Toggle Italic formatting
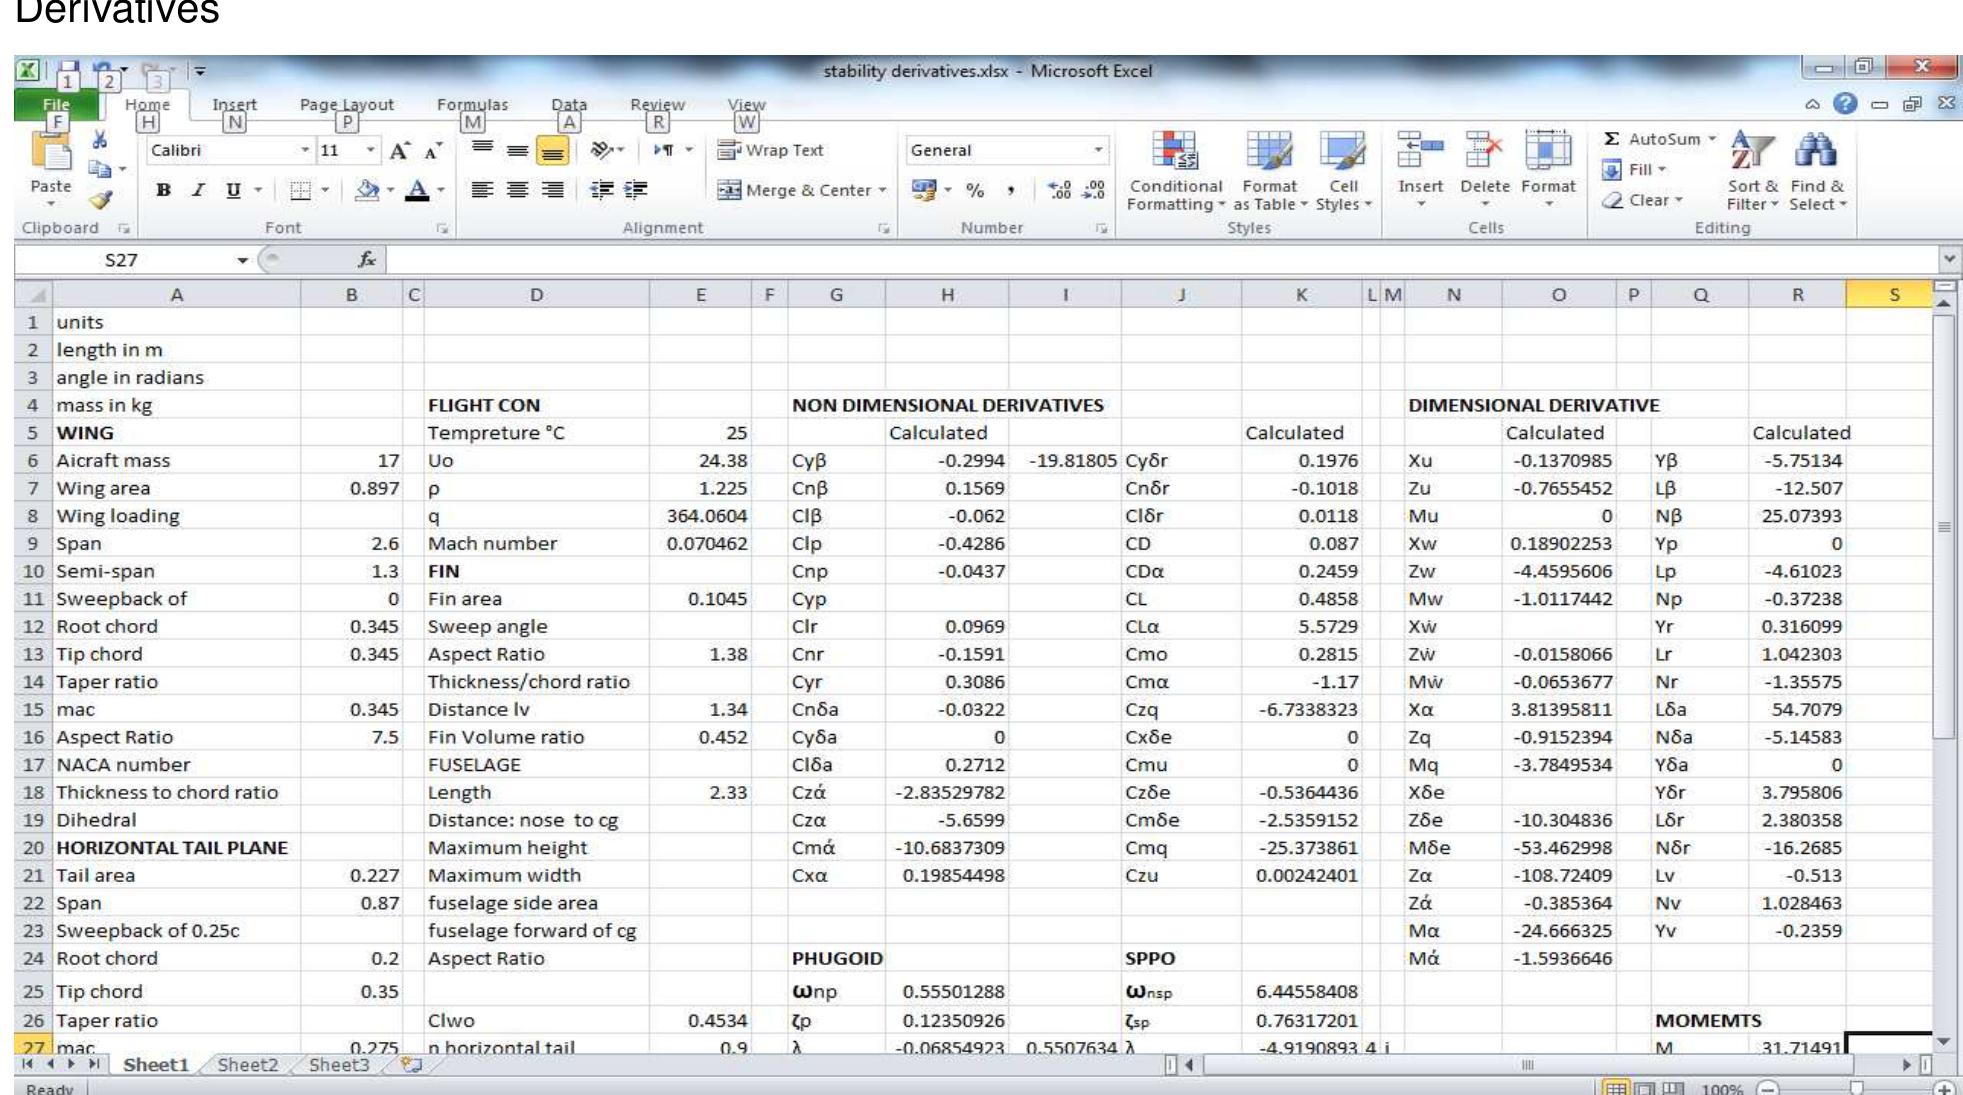Viewport: 1963px width, 1095px height. [198, 190]
